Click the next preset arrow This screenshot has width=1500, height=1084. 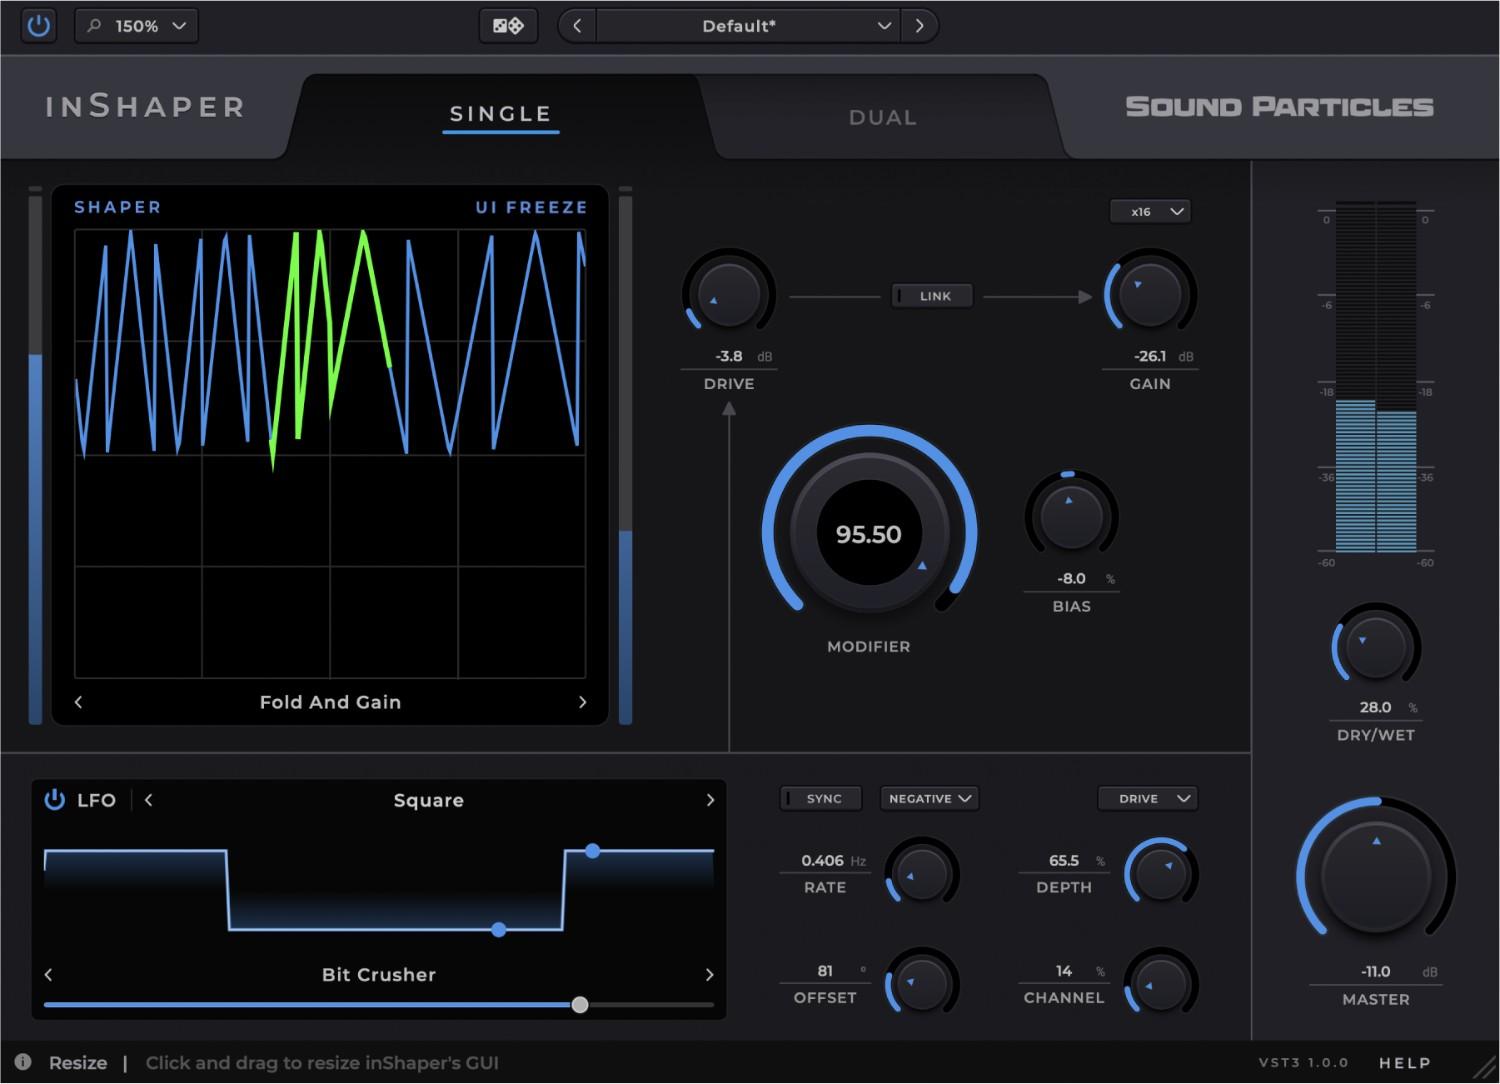tap(919, 25)
